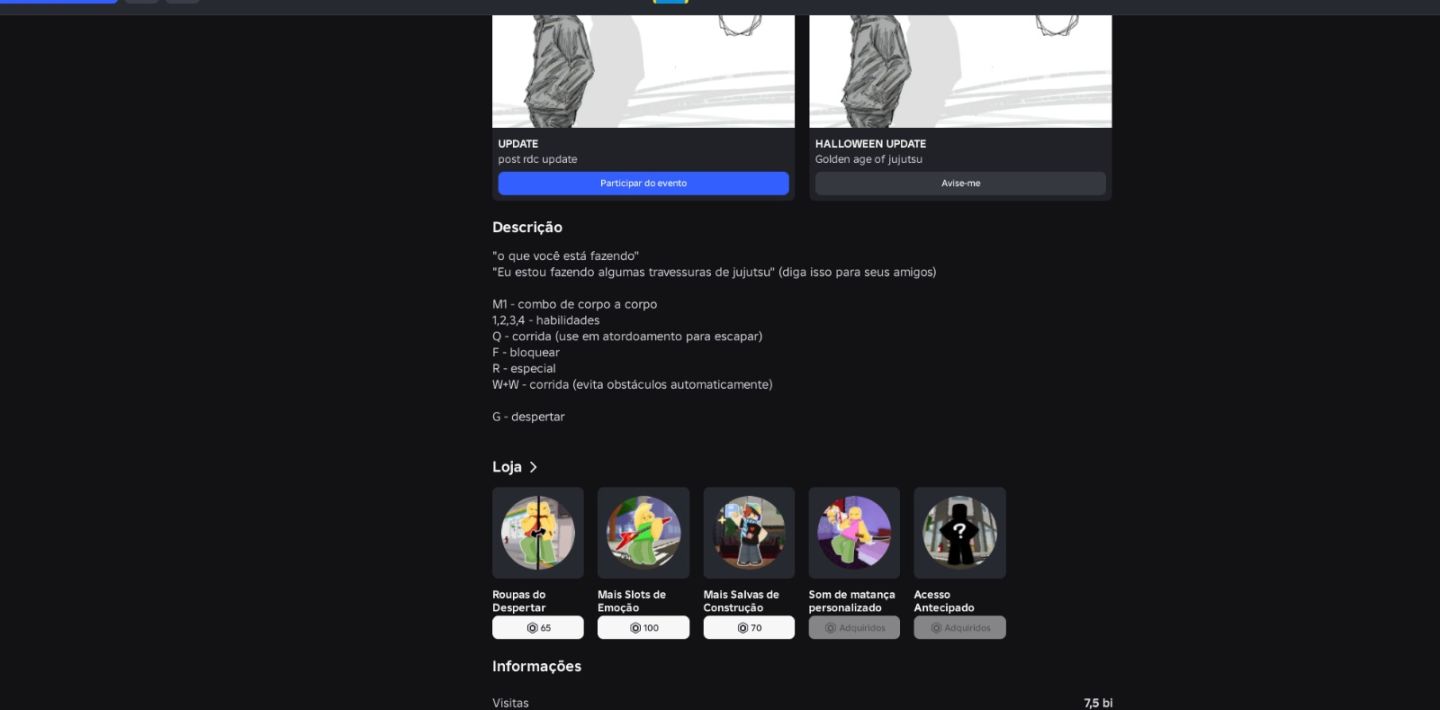Open the Loja store heading link

(507, 467)
